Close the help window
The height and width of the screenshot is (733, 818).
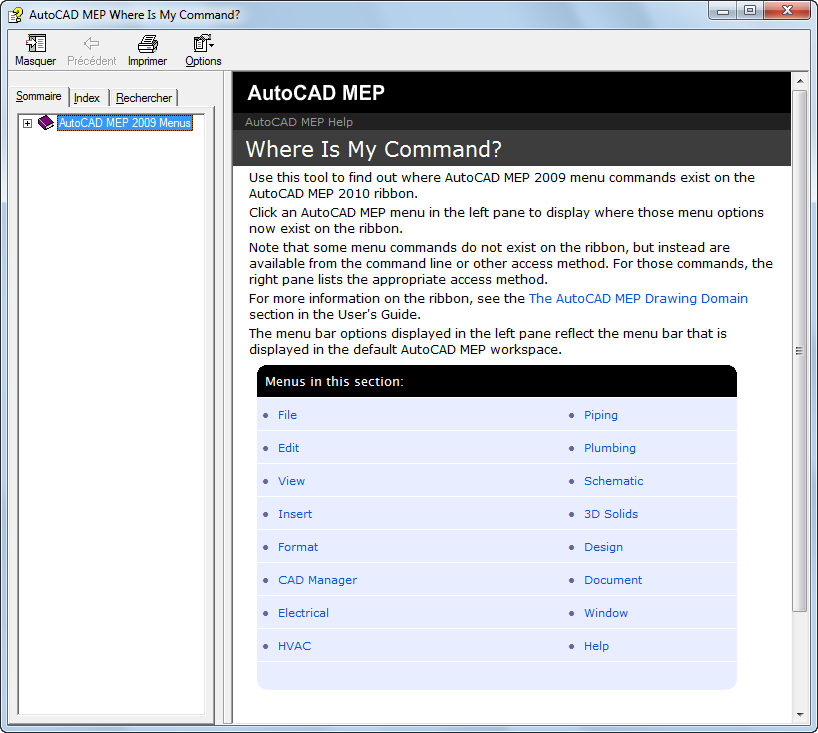787,11
